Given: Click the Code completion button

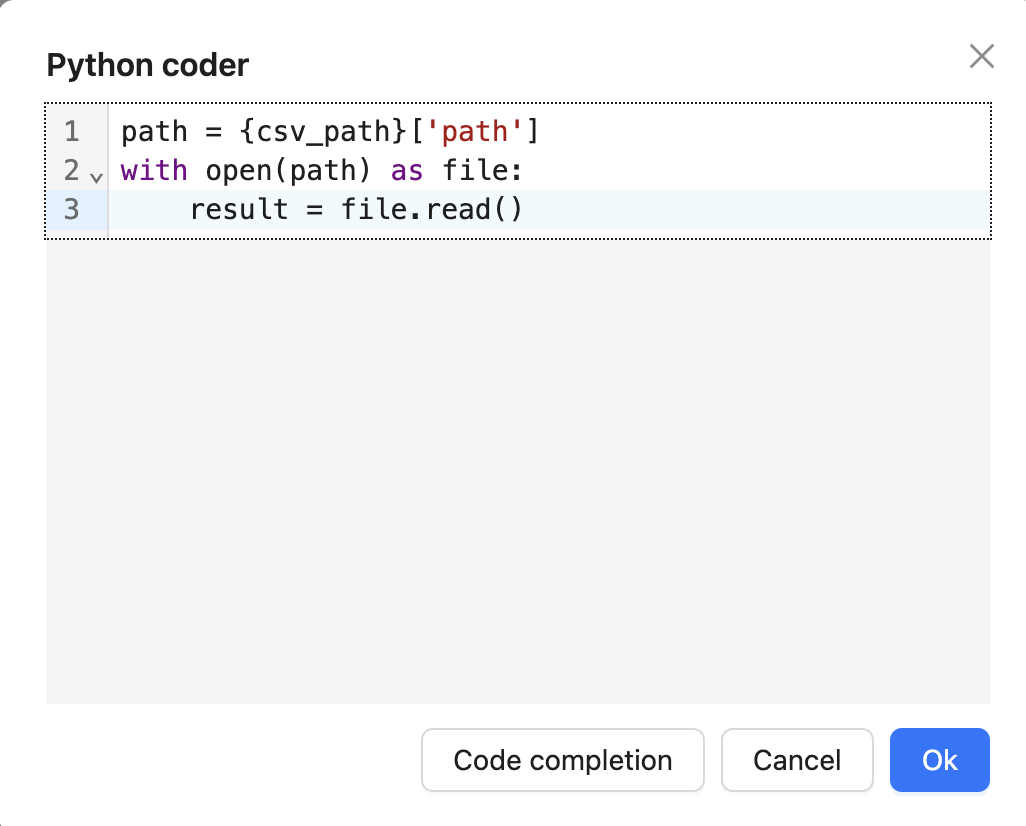Looking at the screenshot, I should pos(563,760).
